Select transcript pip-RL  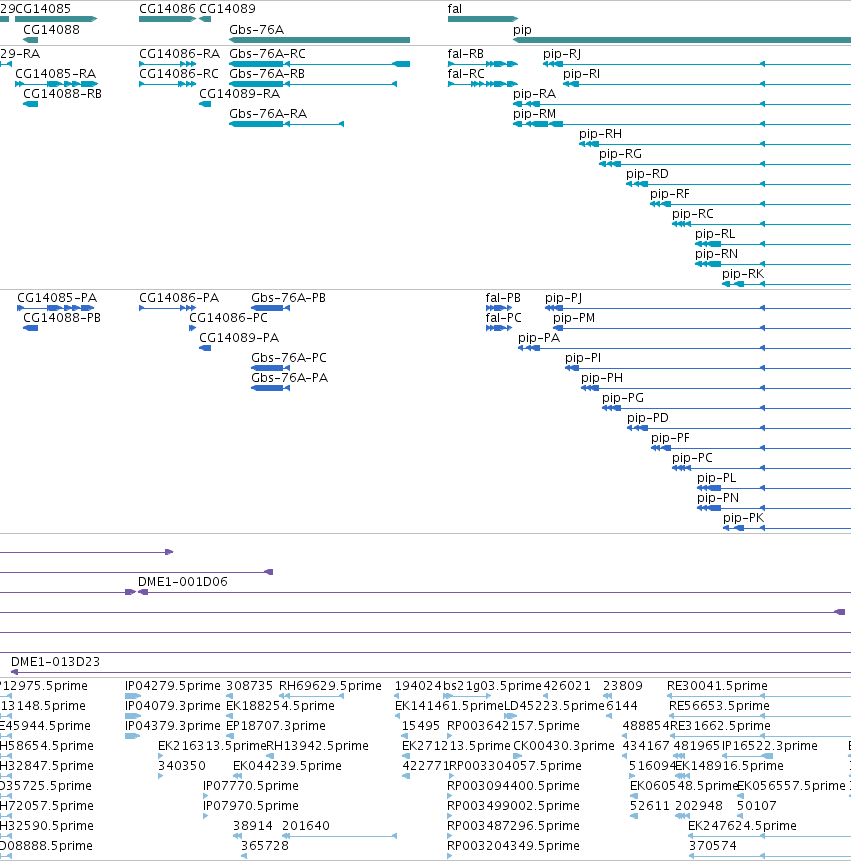[x=773, y=244]
